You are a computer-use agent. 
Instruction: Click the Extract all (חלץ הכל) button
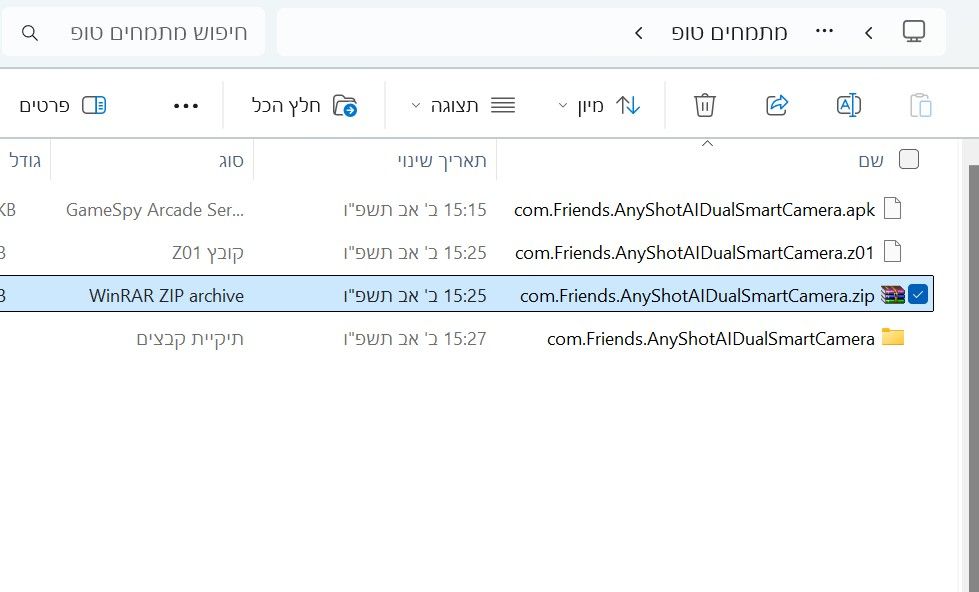point(305,105)
